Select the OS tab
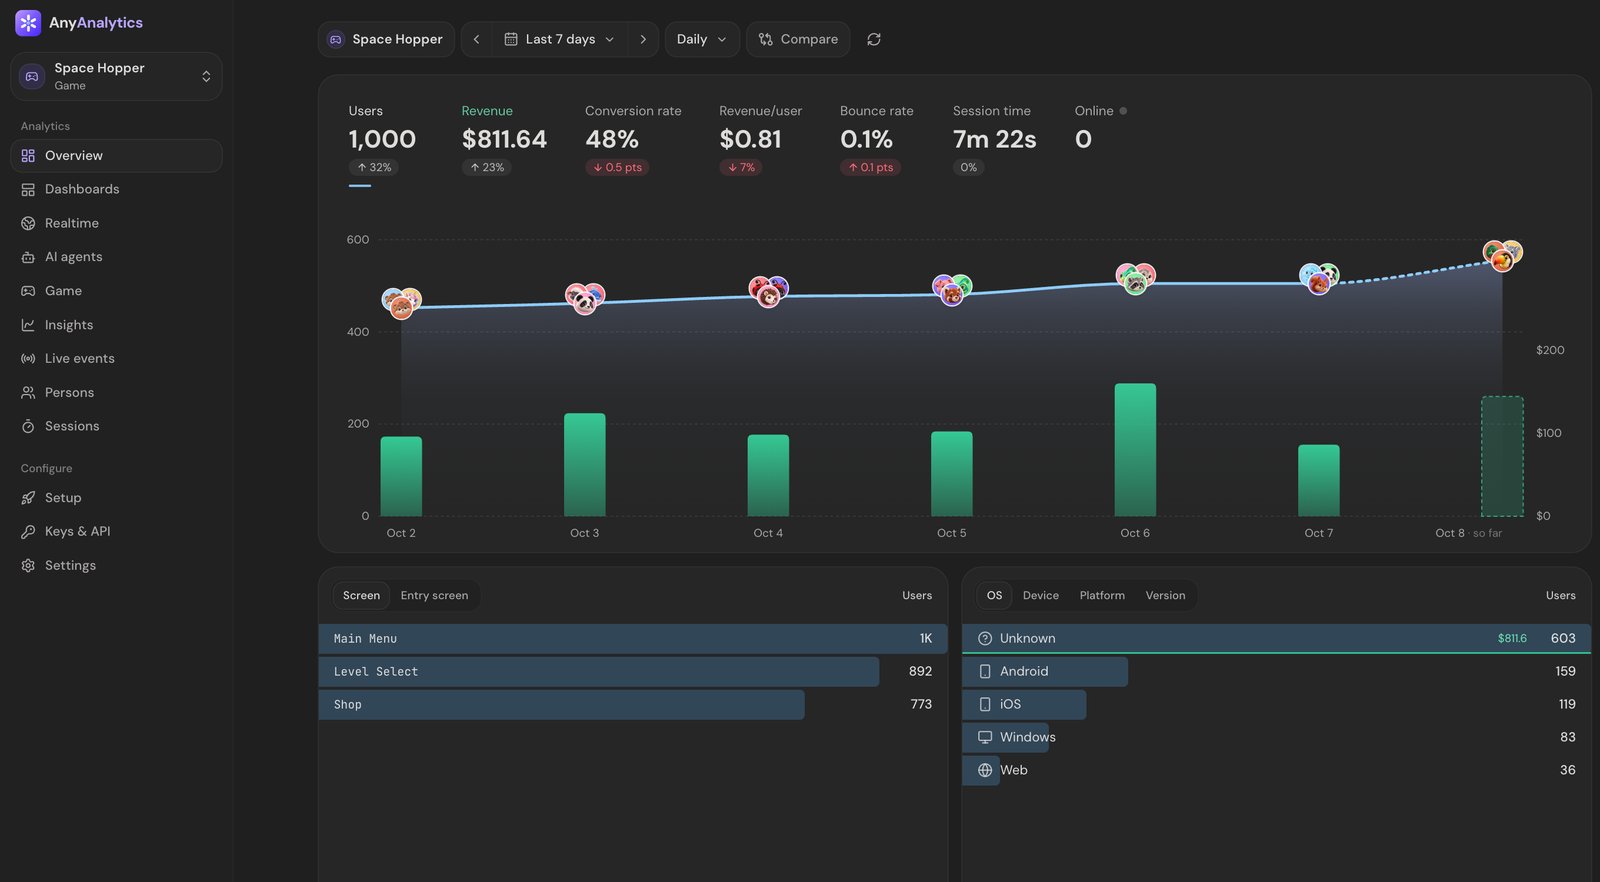Viewport: 1600px width, 882px height. click(x=994, y=595)
